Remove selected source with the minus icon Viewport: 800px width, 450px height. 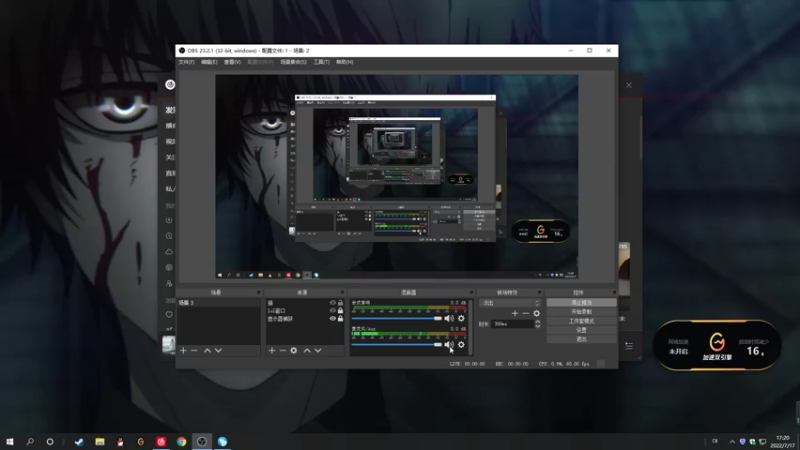283,351
